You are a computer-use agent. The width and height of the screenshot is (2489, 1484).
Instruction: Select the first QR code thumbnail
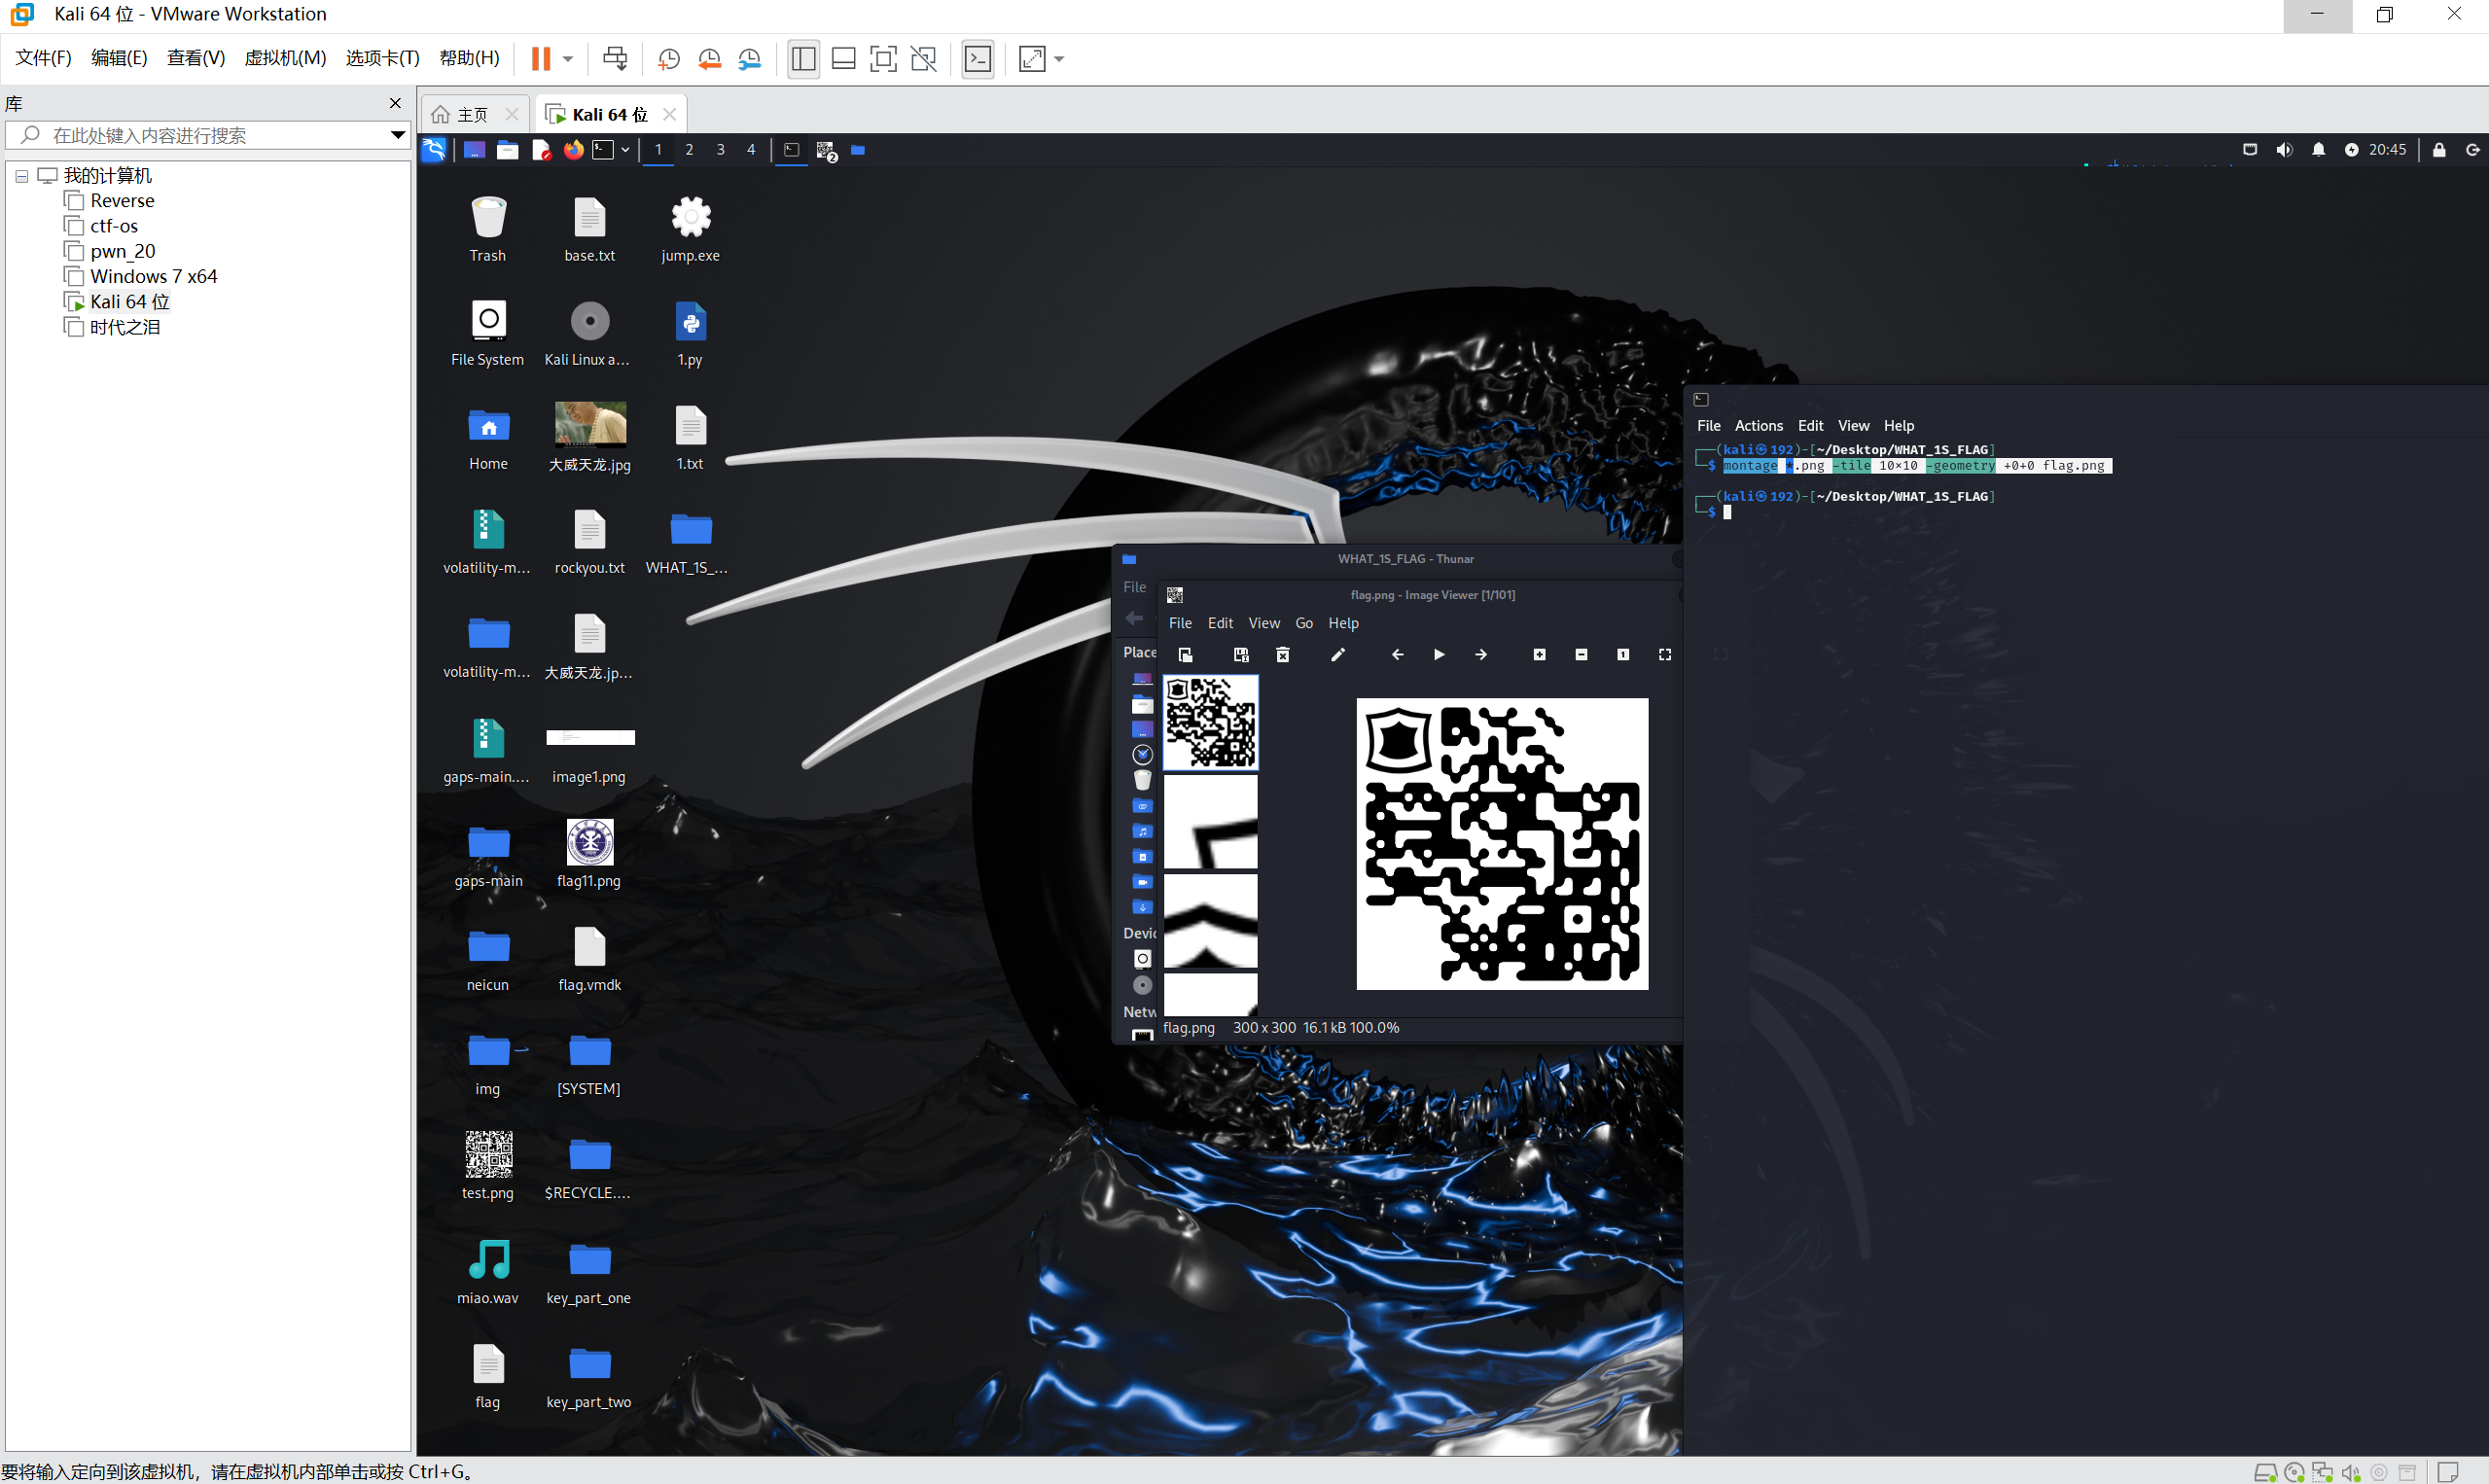coord(1210,722)
